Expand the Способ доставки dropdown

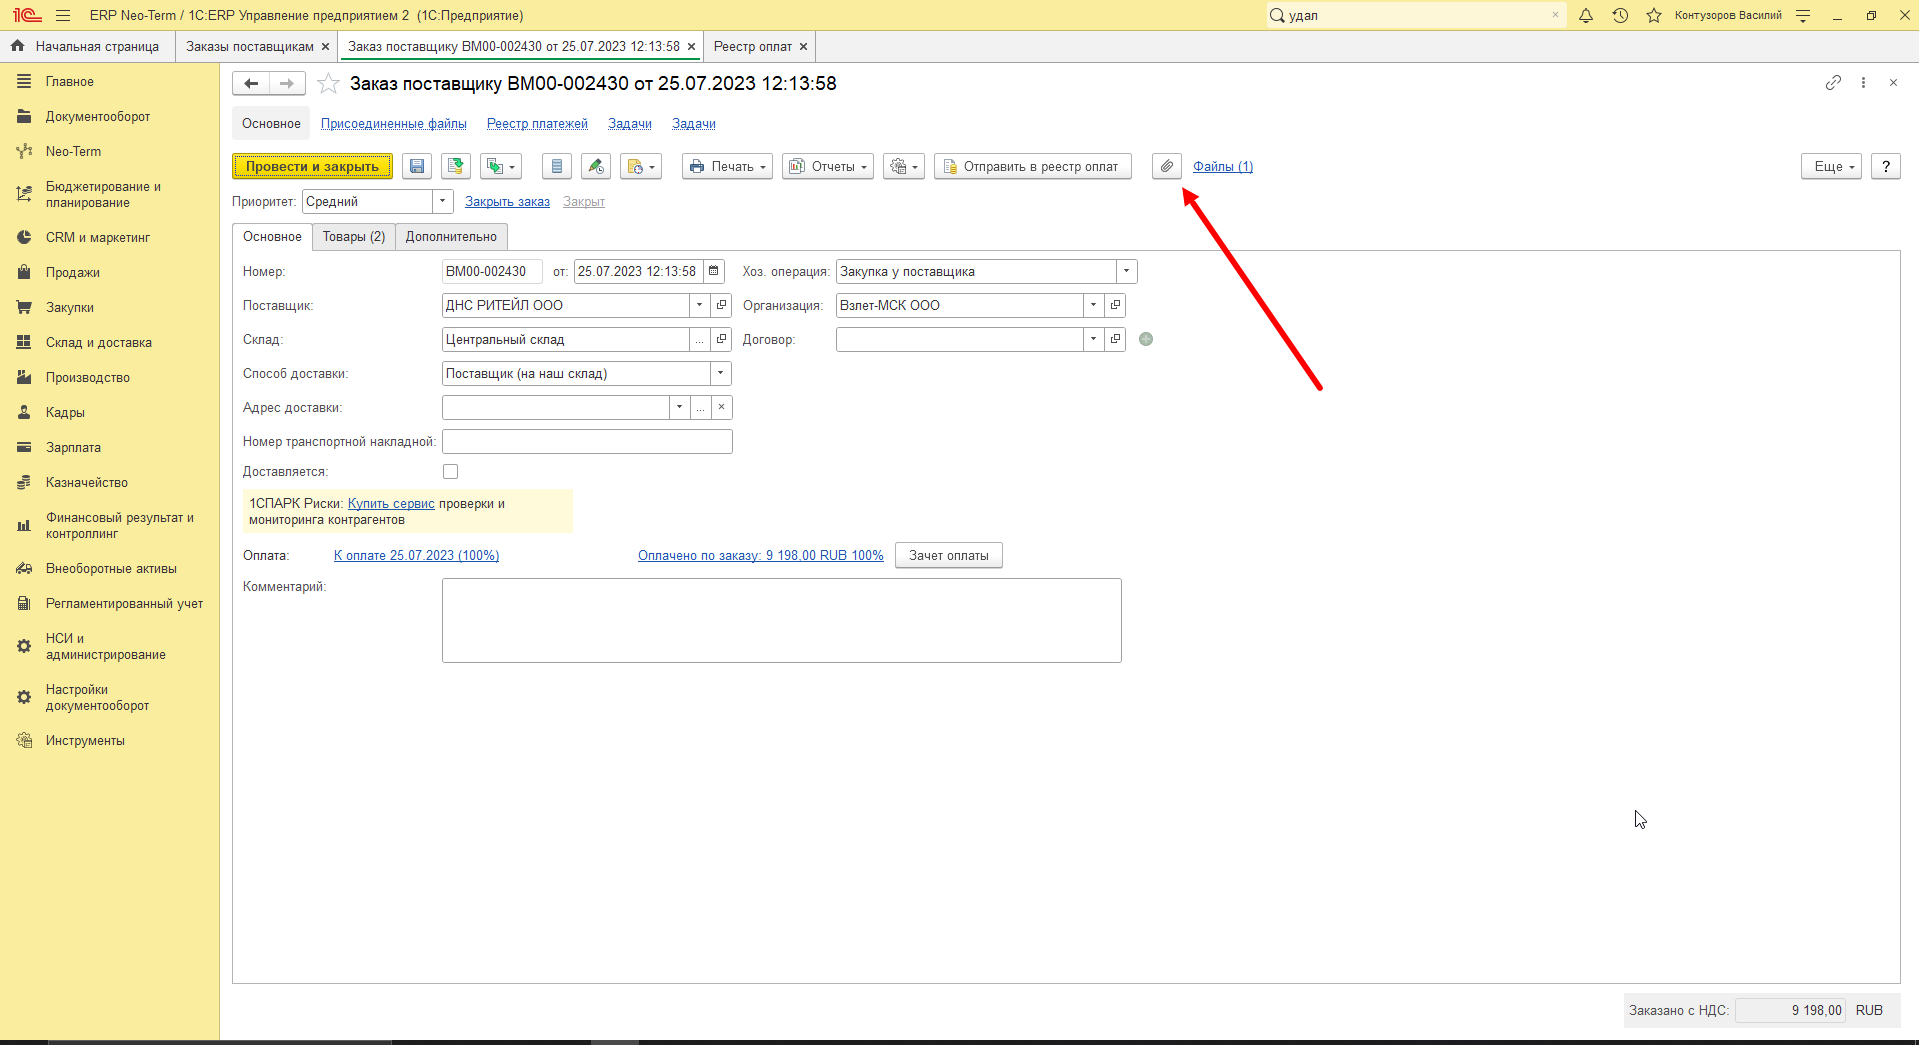tap(721, 373)
